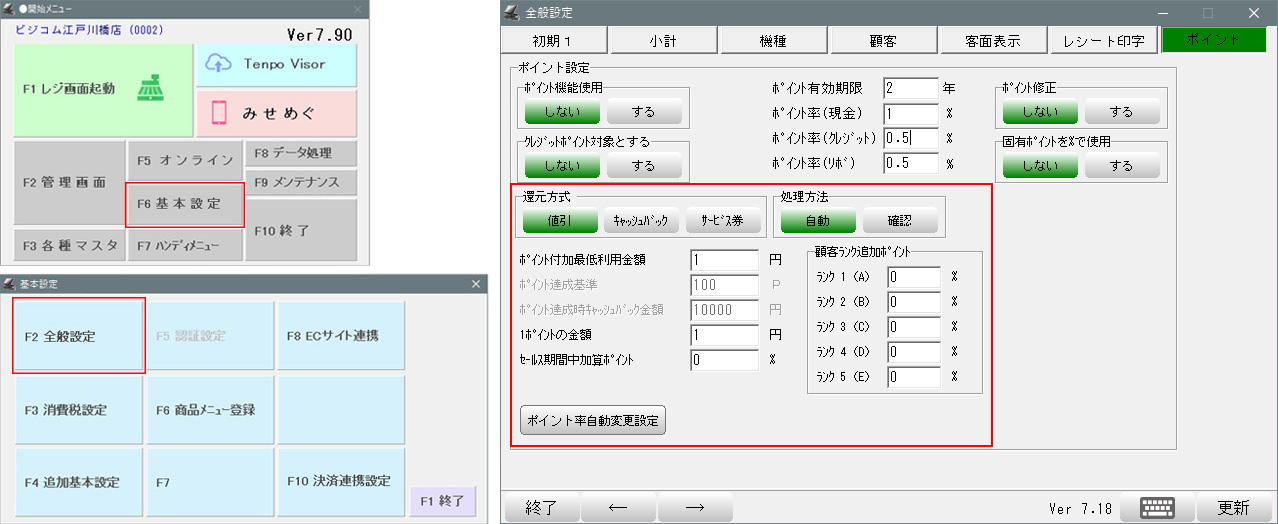Open F2 管理画面 from start menu
The image size is (1278, 524).
(x=67, y=183)
